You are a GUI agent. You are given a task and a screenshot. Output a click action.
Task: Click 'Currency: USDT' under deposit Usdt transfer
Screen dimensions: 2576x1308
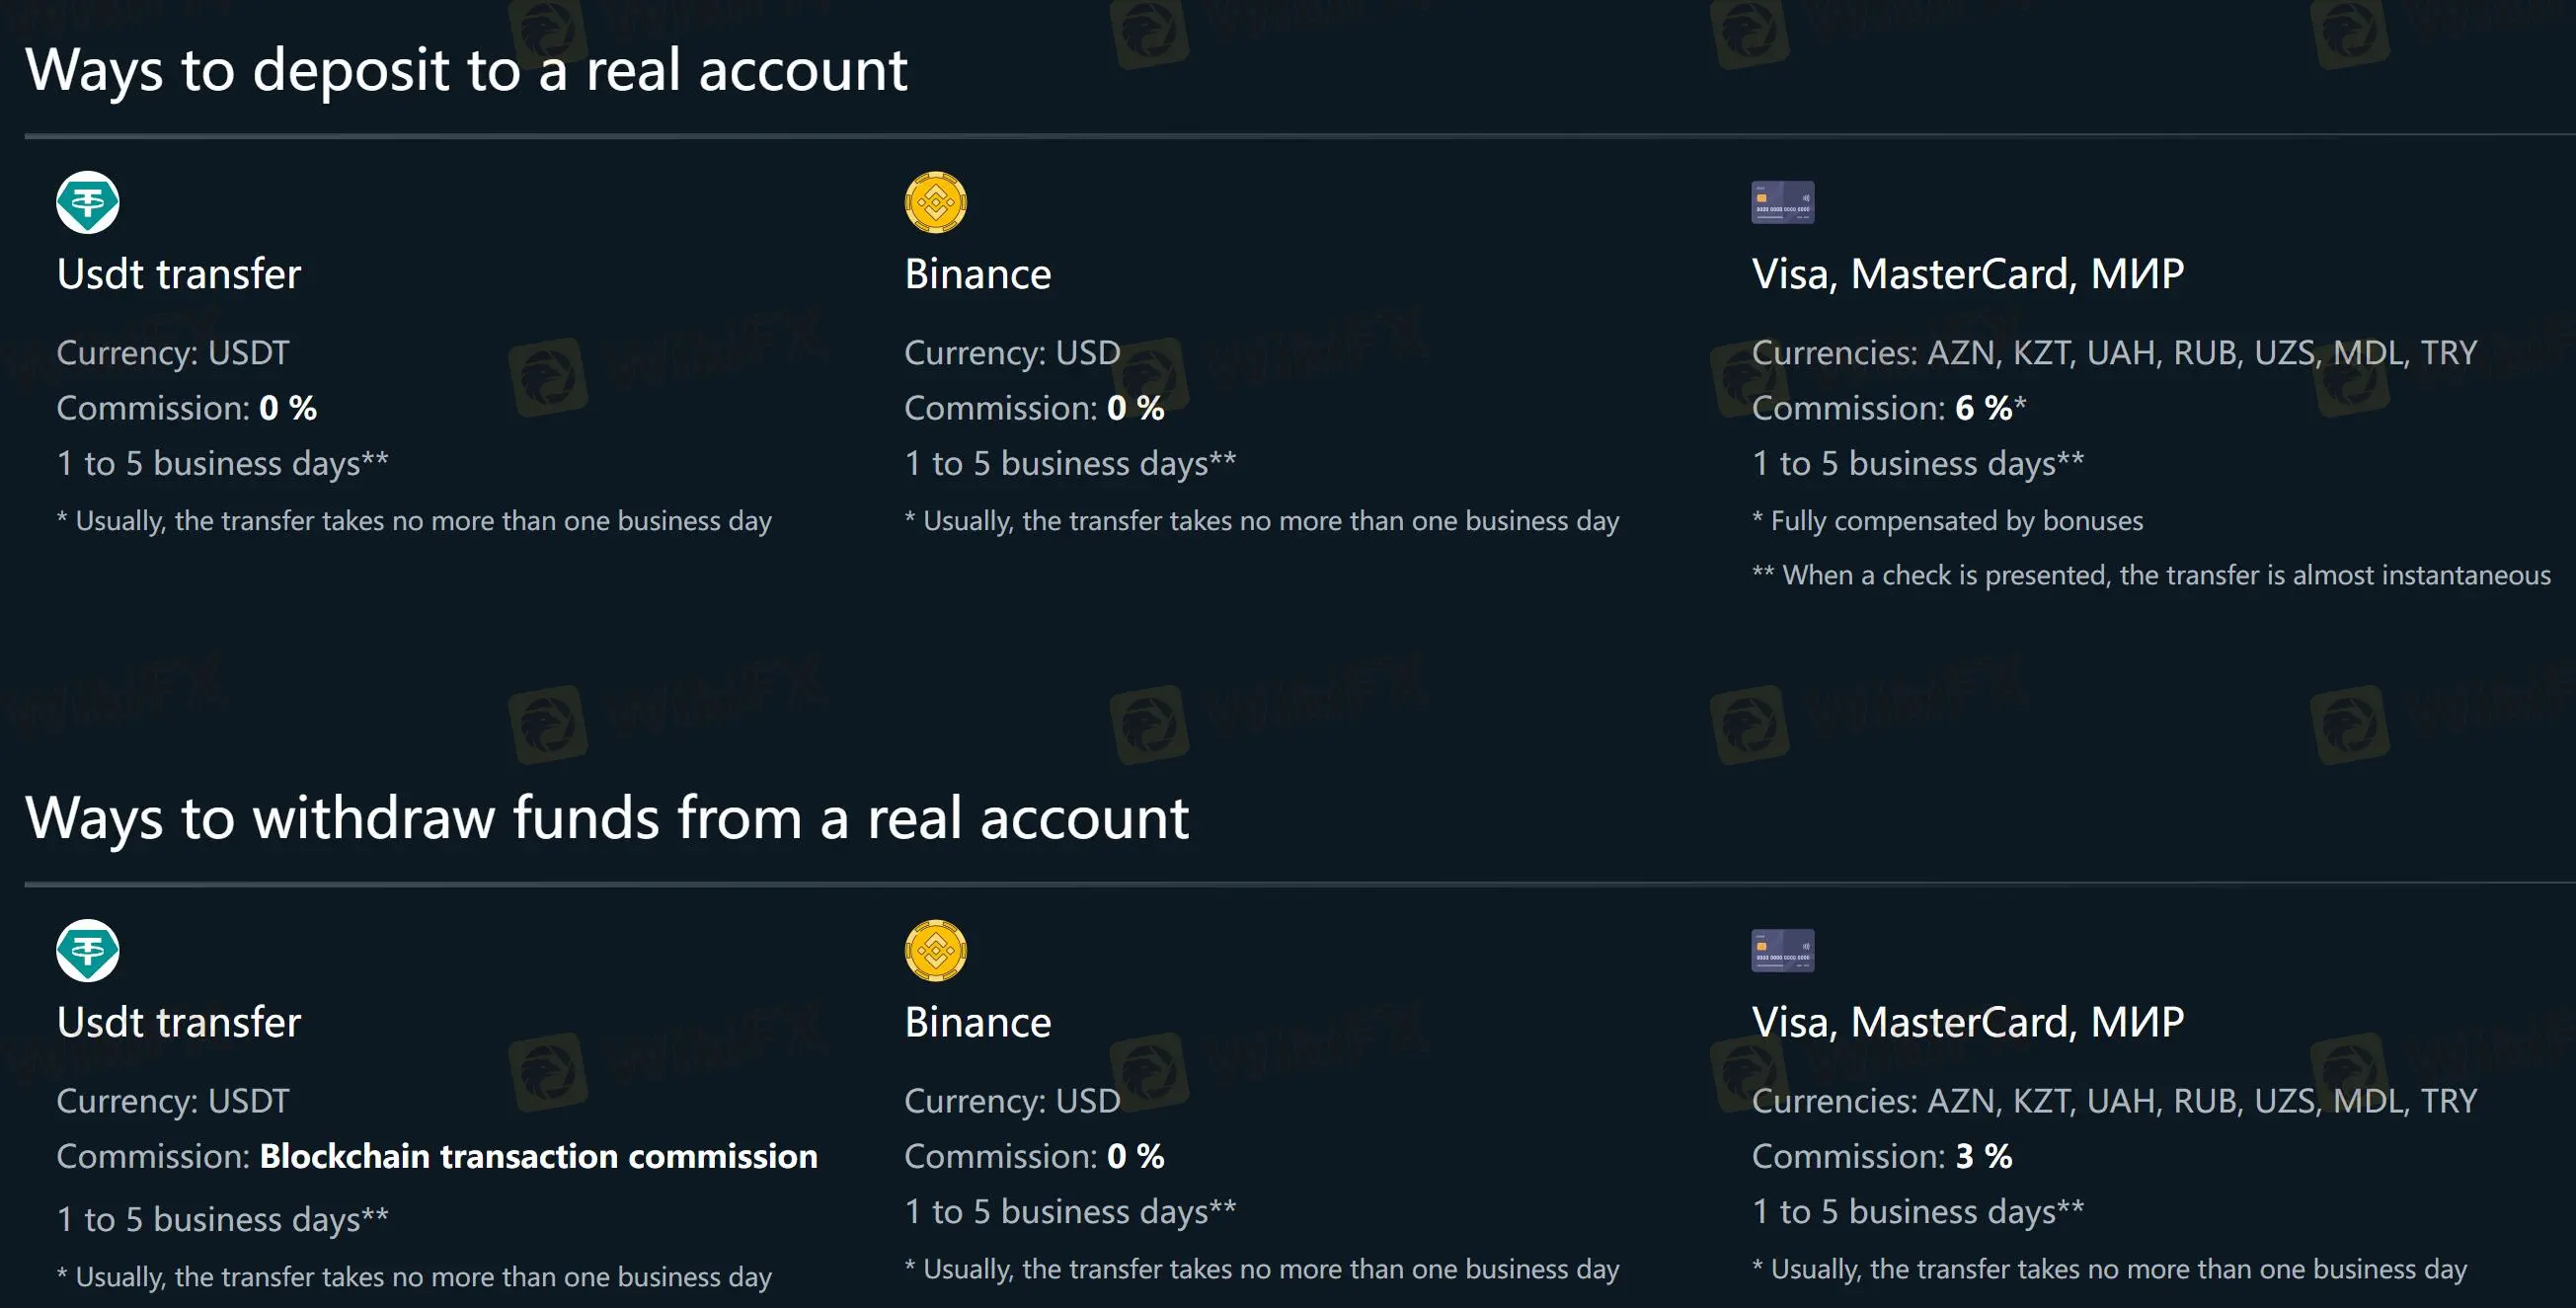173,353
